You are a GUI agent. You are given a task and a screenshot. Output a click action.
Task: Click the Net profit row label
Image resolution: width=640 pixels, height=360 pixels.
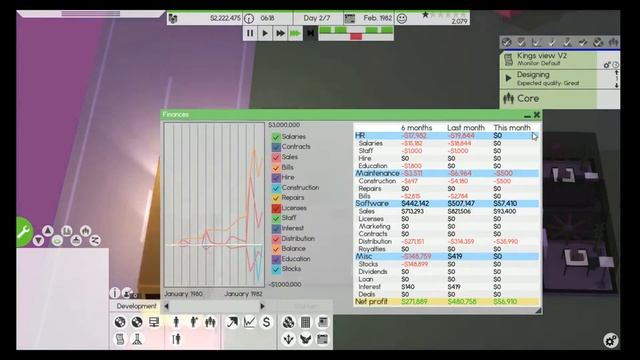pyautogui.click(x=371, y=302)
